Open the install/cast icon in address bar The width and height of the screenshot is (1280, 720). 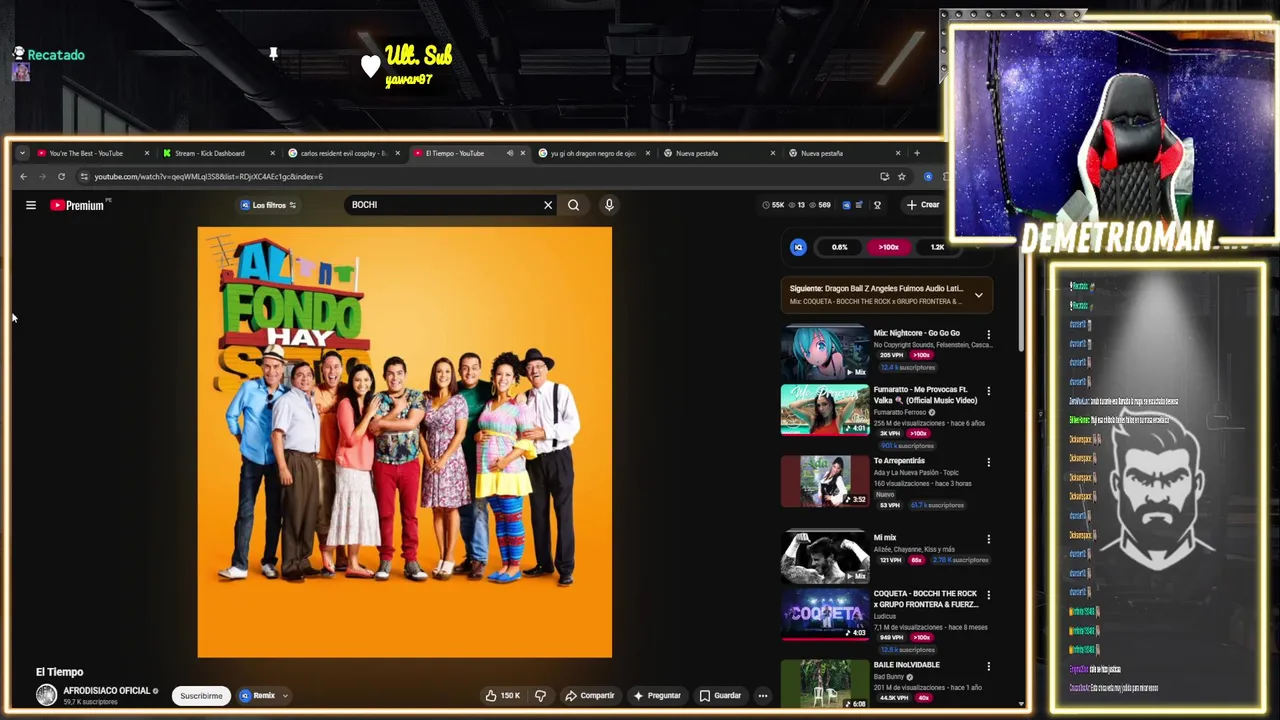click(x=884, y=177)
